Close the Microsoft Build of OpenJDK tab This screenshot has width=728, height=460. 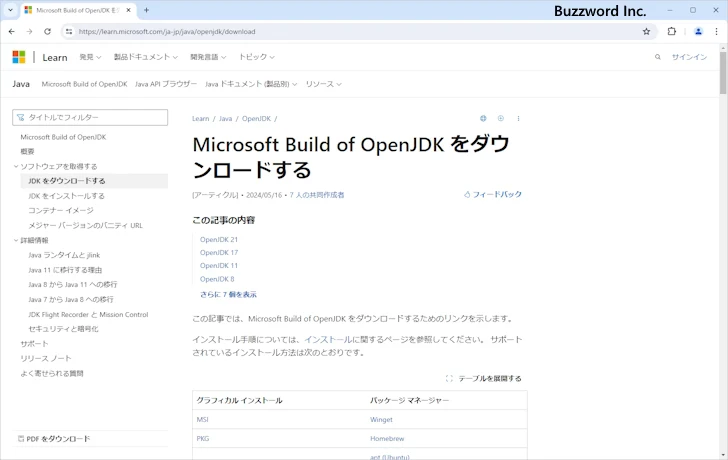(x=129, y=10)
